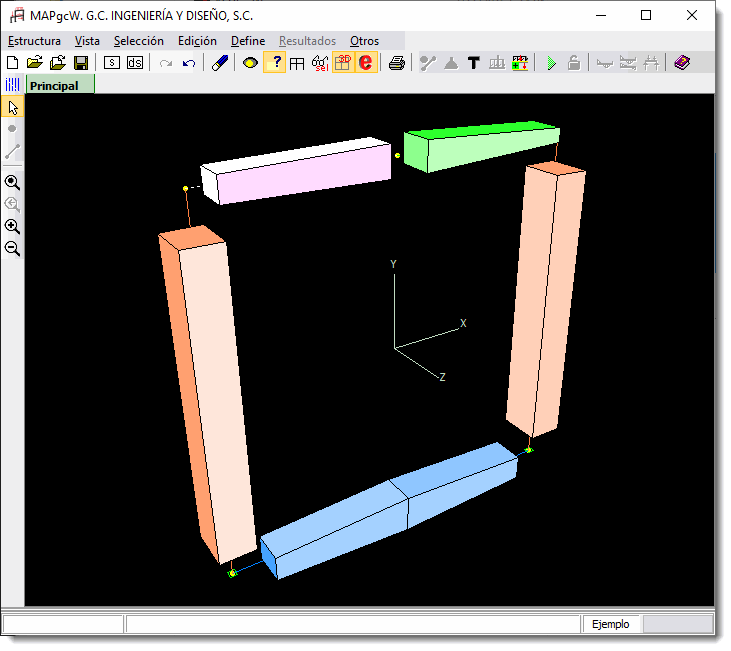731x651 pixels.
Task: Click the yellow node at pink beam's left end
Action: (186, 188)
